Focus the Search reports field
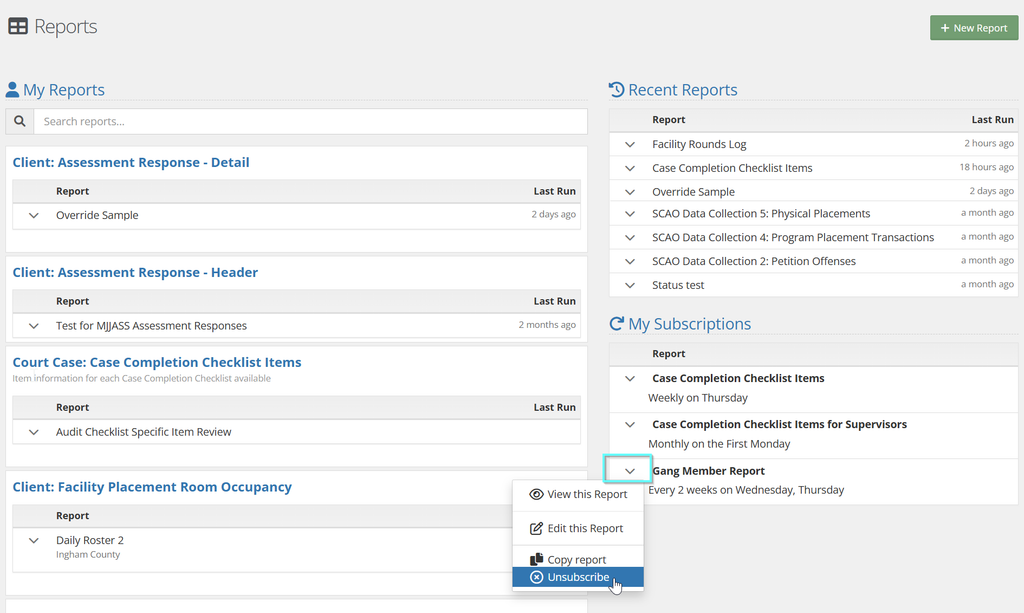This screenshot has width=1024, height=613. coord(310,121)
